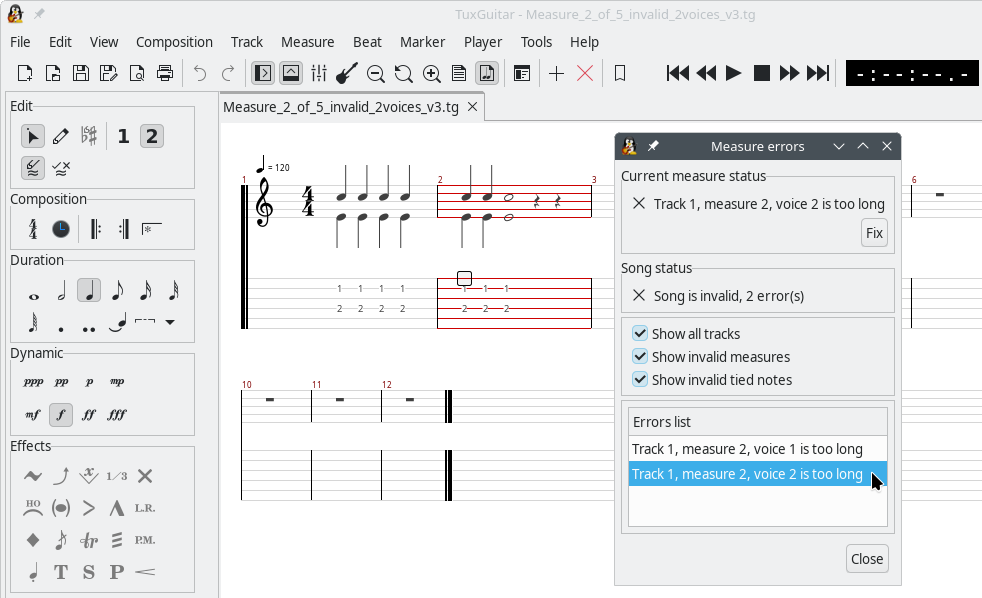This screenshot has width=982, height=598.
Task: Close the Measure errors dialog via Close button
Action: click(866, 558)
